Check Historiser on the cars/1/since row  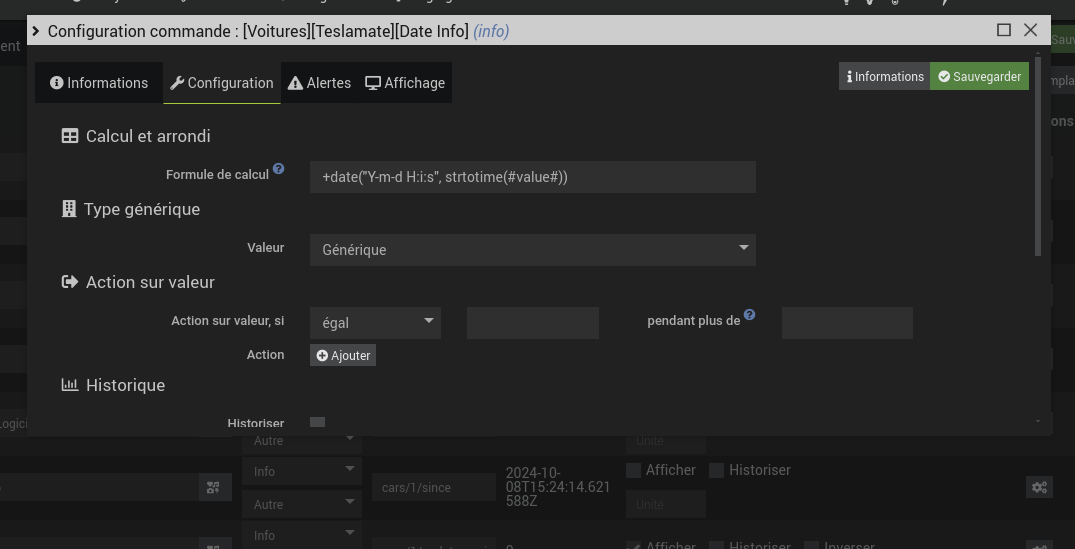point(716,470)
